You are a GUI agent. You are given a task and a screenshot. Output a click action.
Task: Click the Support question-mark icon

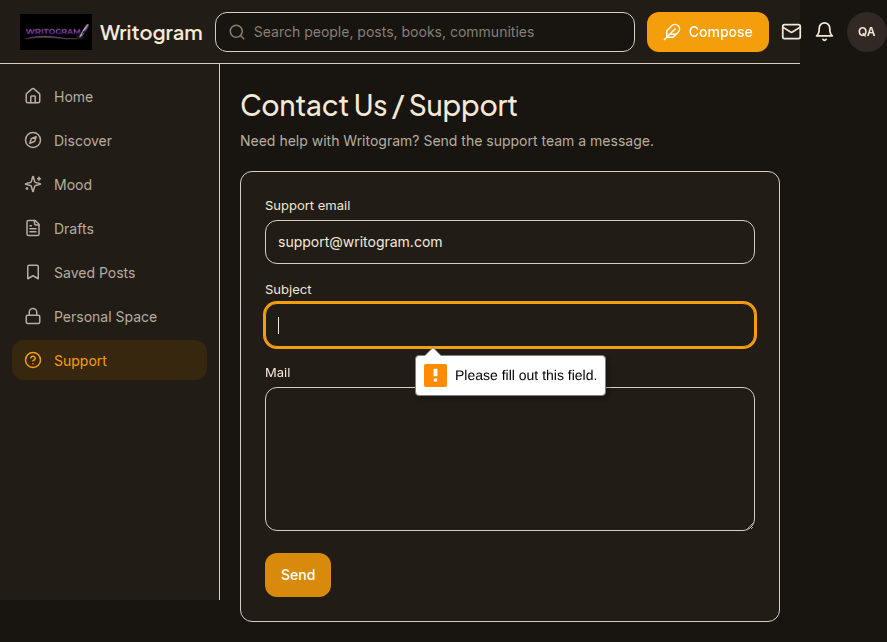click(33, 360)
